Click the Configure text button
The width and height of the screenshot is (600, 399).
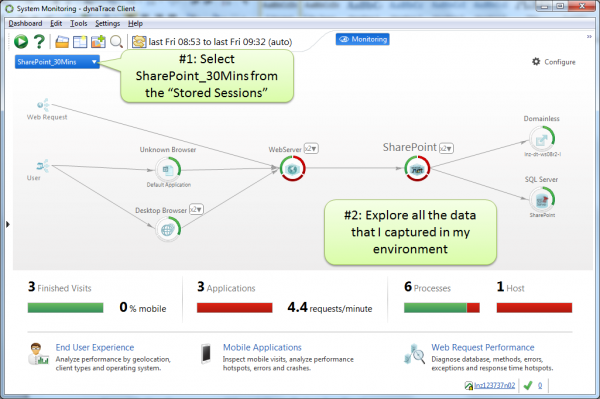coord(560,62)
